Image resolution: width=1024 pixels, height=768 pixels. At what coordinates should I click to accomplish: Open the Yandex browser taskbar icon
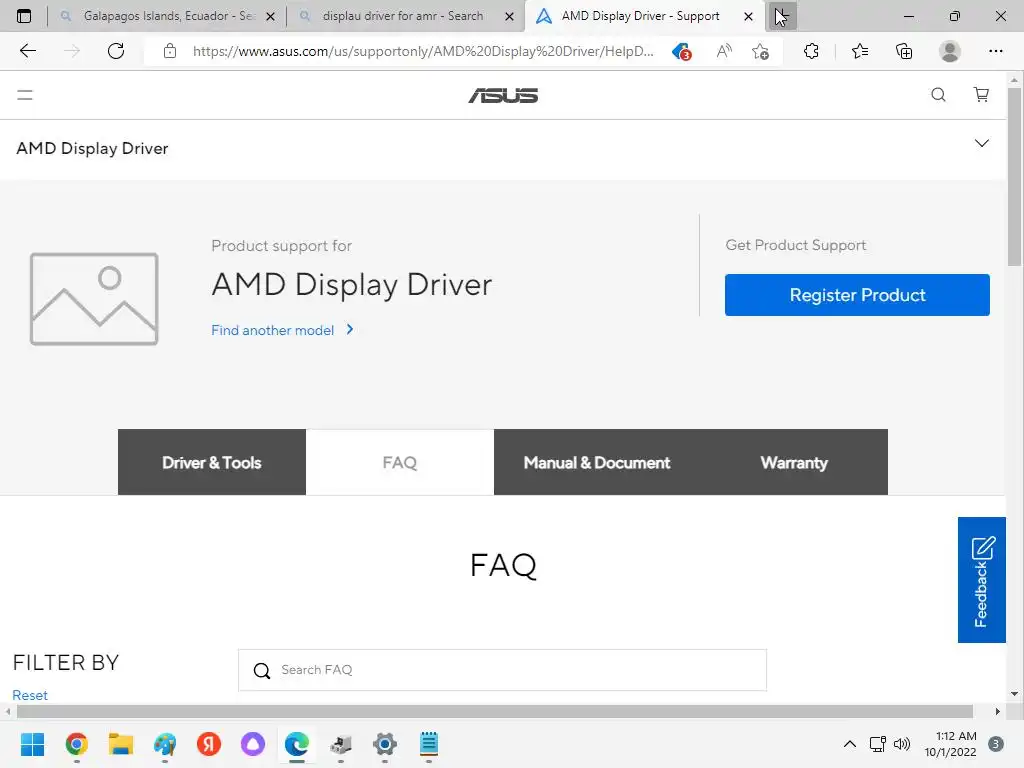pos(209,744)
